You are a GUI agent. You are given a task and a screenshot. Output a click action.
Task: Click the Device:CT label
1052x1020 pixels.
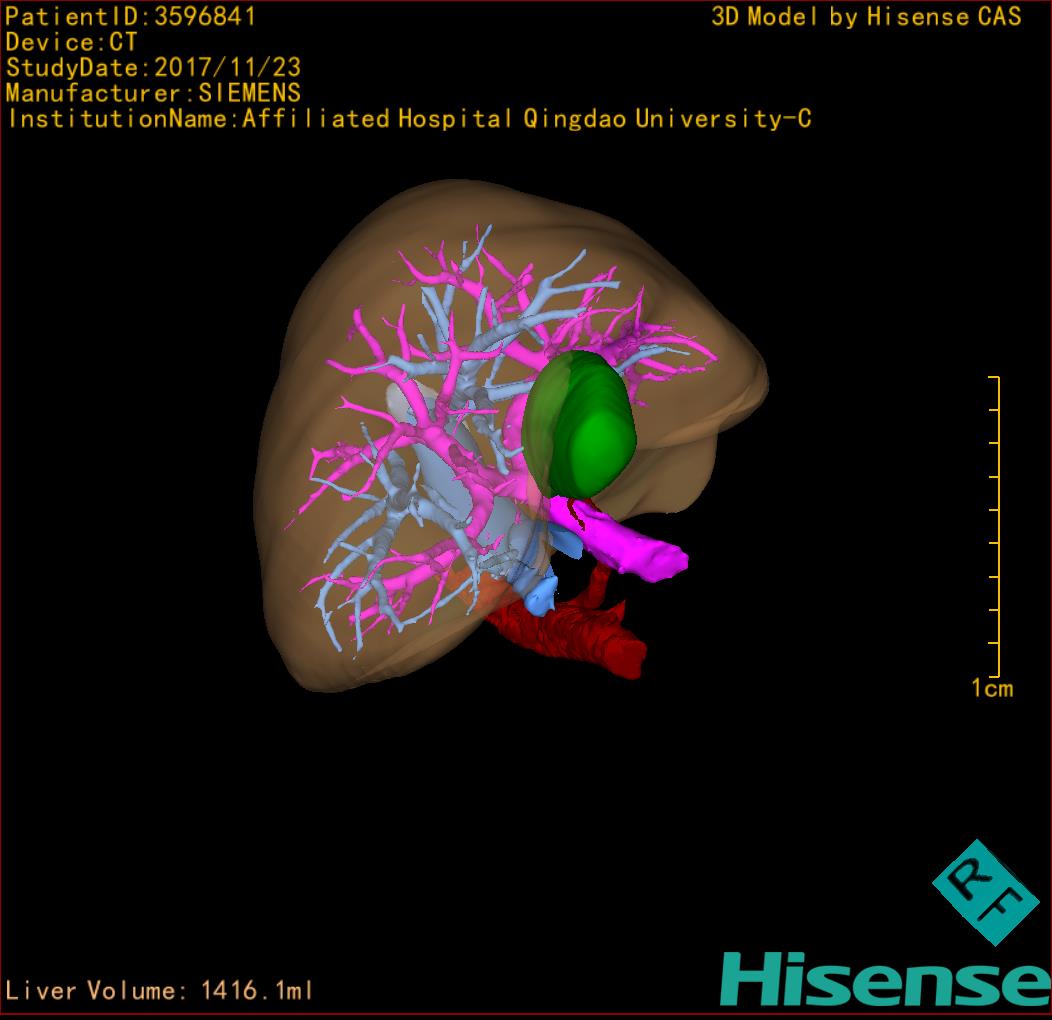pyautogui.click(x=71, y=42)
